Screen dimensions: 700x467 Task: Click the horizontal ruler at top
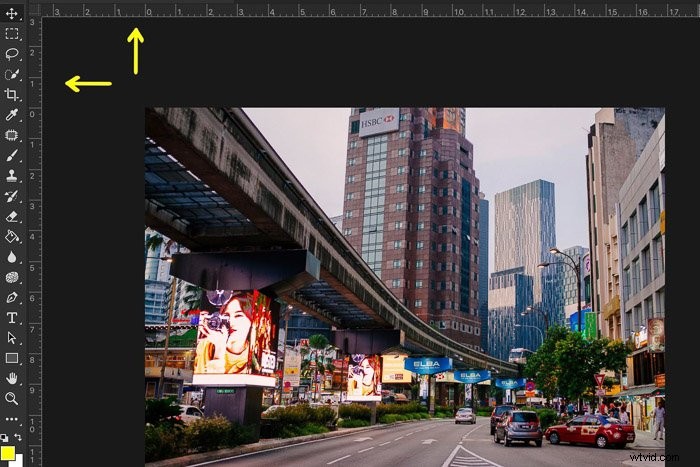(x=371, y=10)
